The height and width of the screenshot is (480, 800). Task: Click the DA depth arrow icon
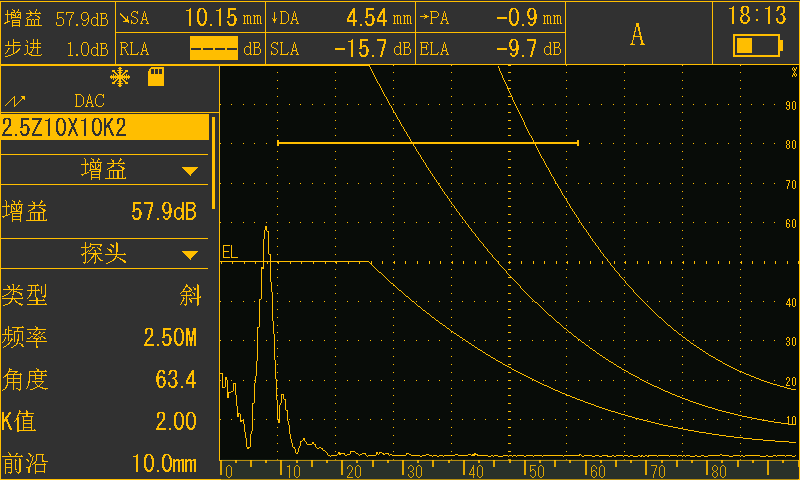click(x=274, y=19)
